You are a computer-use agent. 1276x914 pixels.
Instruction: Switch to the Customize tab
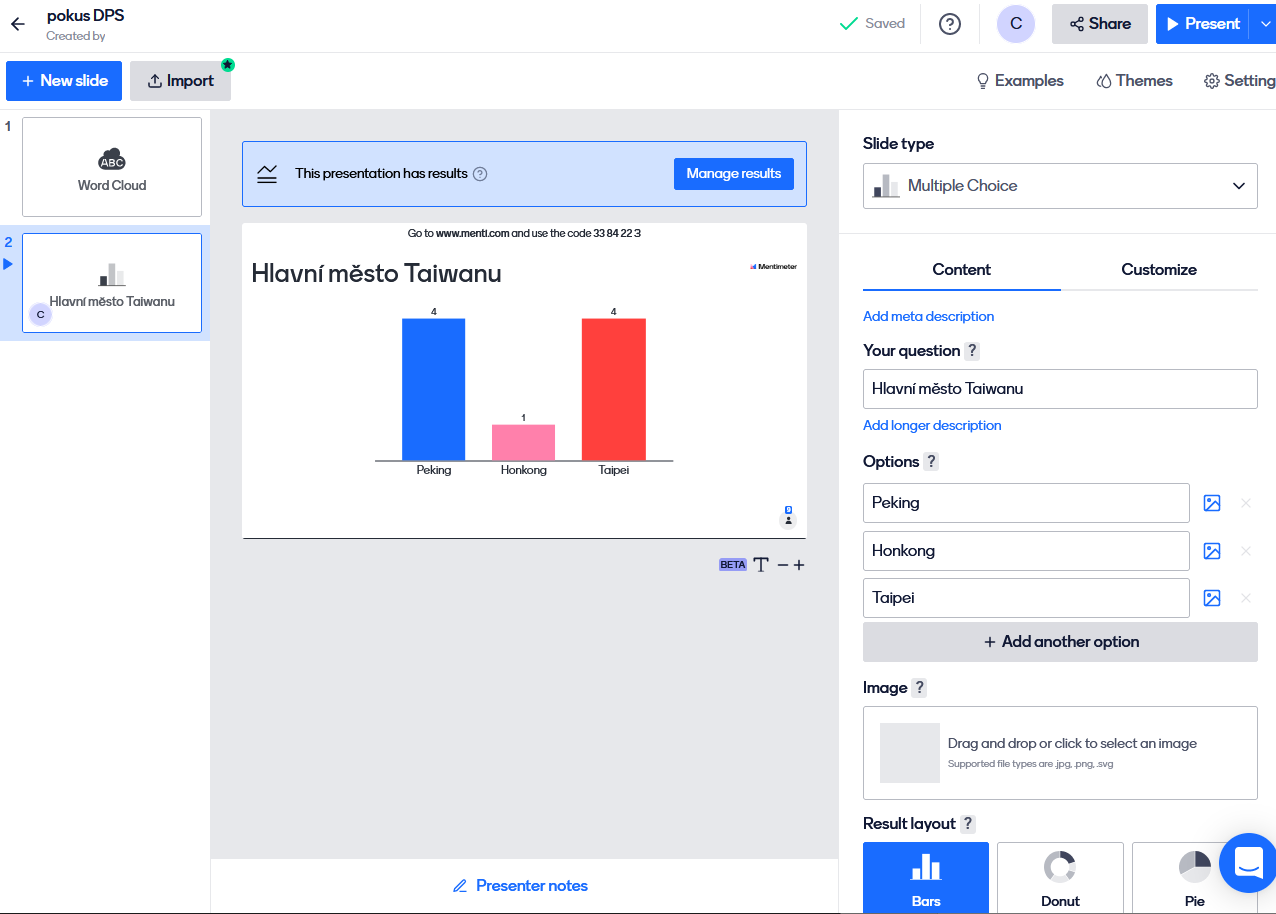[1159, 270]
